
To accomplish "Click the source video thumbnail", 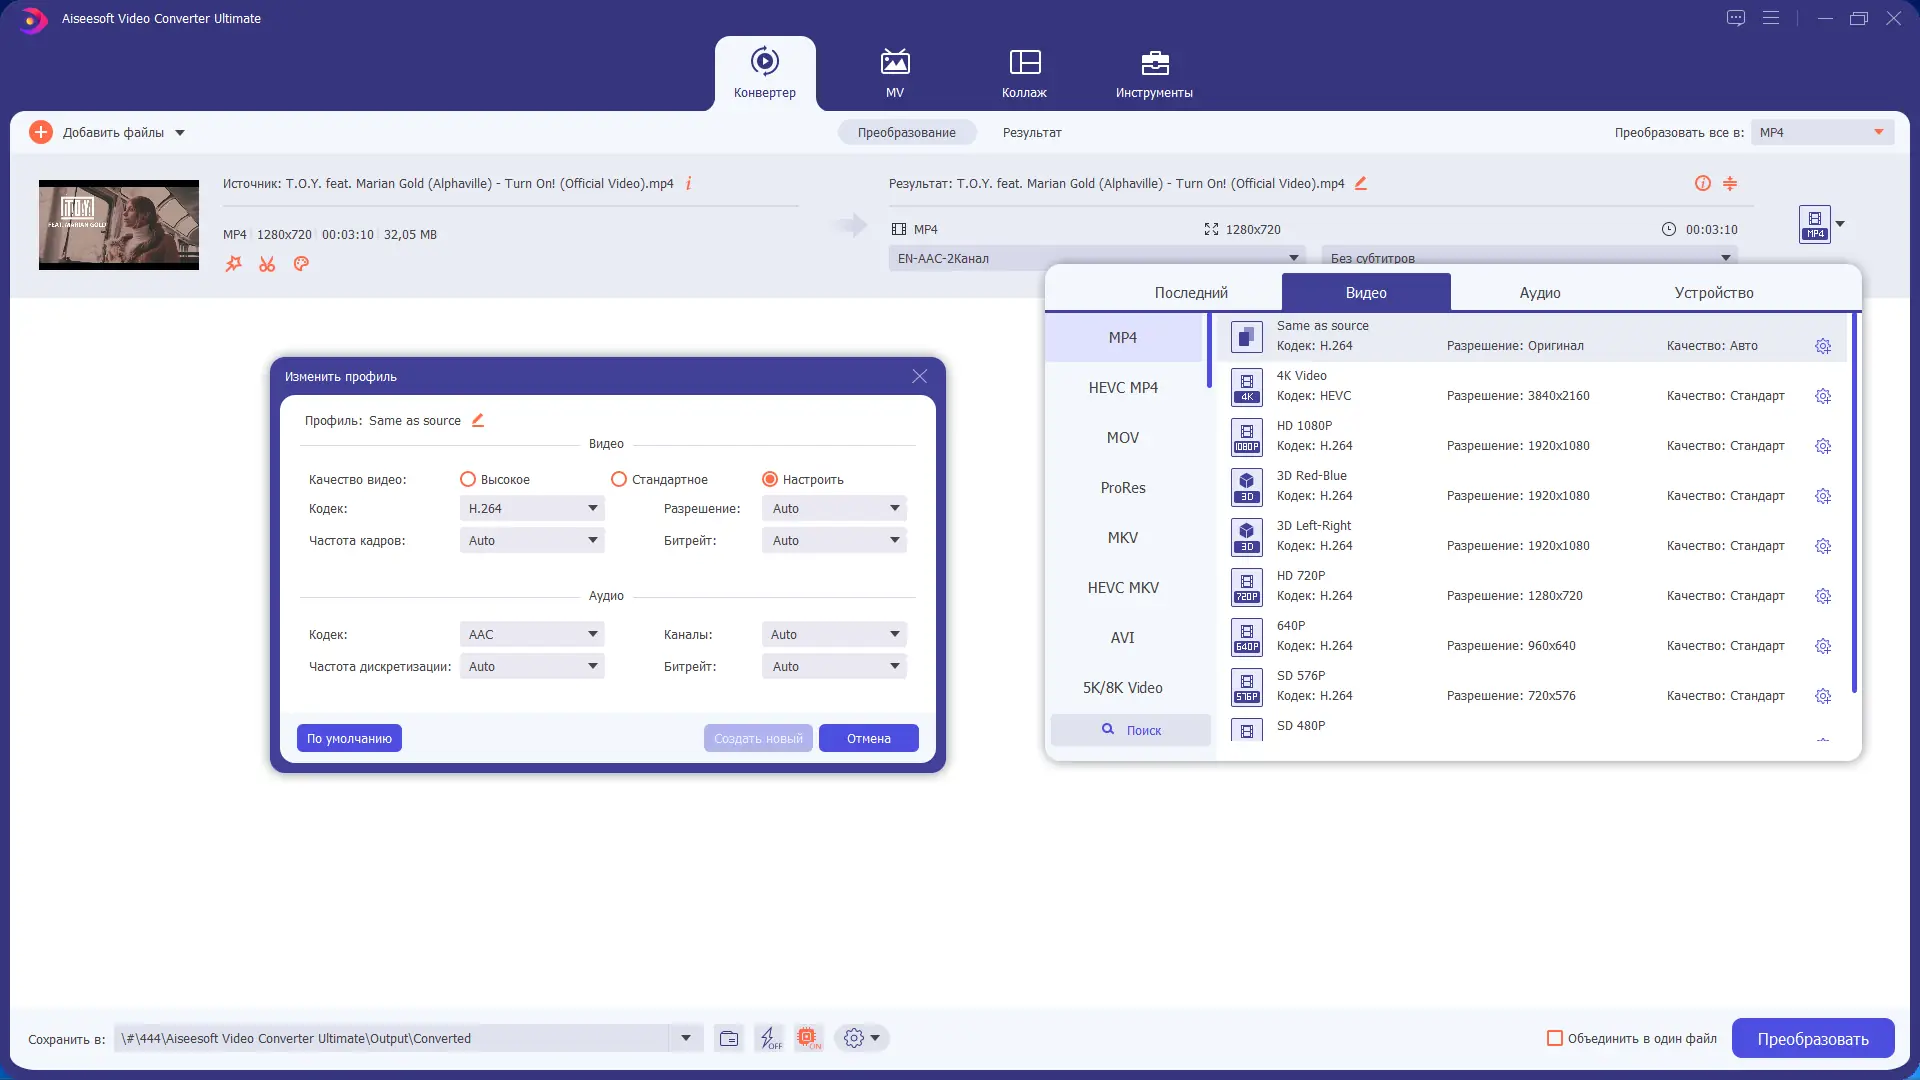I will tap(119, 225).
